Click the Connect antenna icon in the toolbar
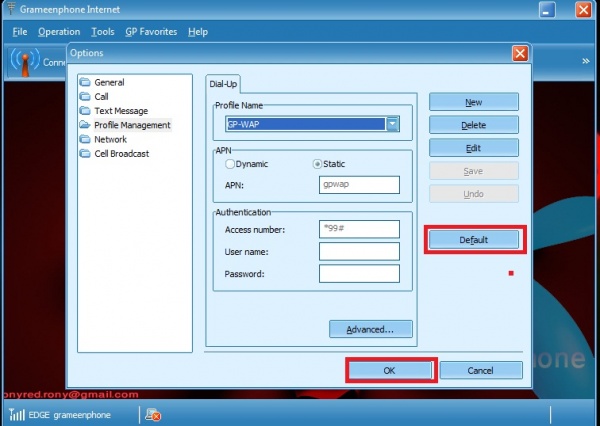This screenshot has height=426, width=600. coord(25,62)
